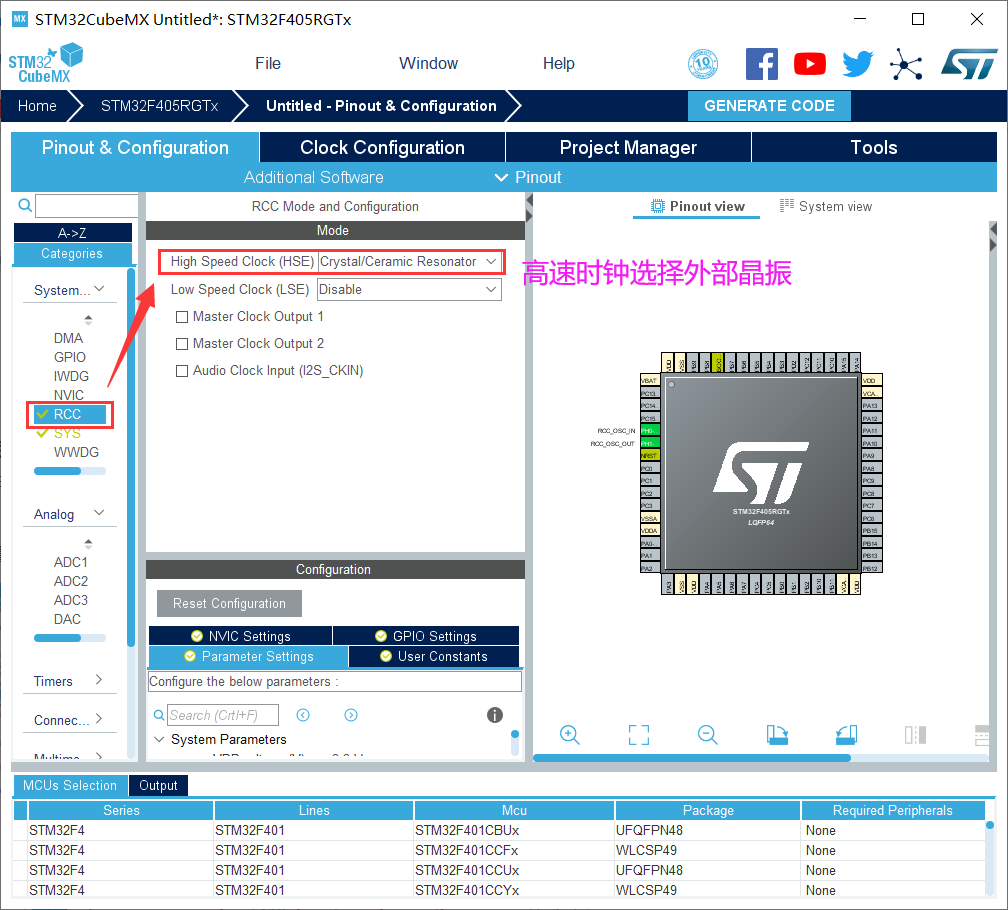This screenshot has width=1008, height=910.
Task: Open the Tools tab
Action: tap(874, 147)
